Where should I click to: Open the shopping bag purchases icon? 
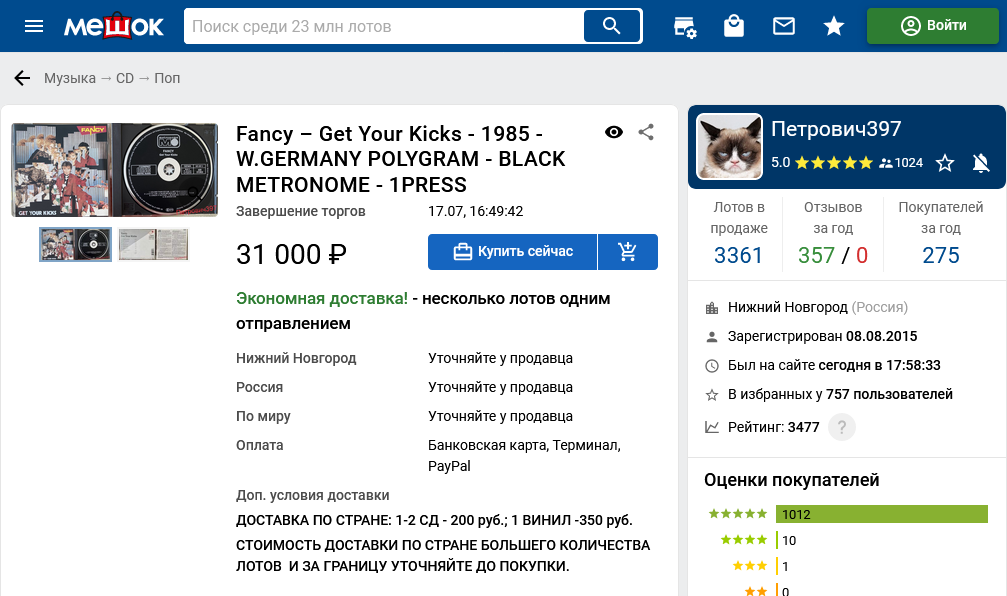(x=733, y=26)
